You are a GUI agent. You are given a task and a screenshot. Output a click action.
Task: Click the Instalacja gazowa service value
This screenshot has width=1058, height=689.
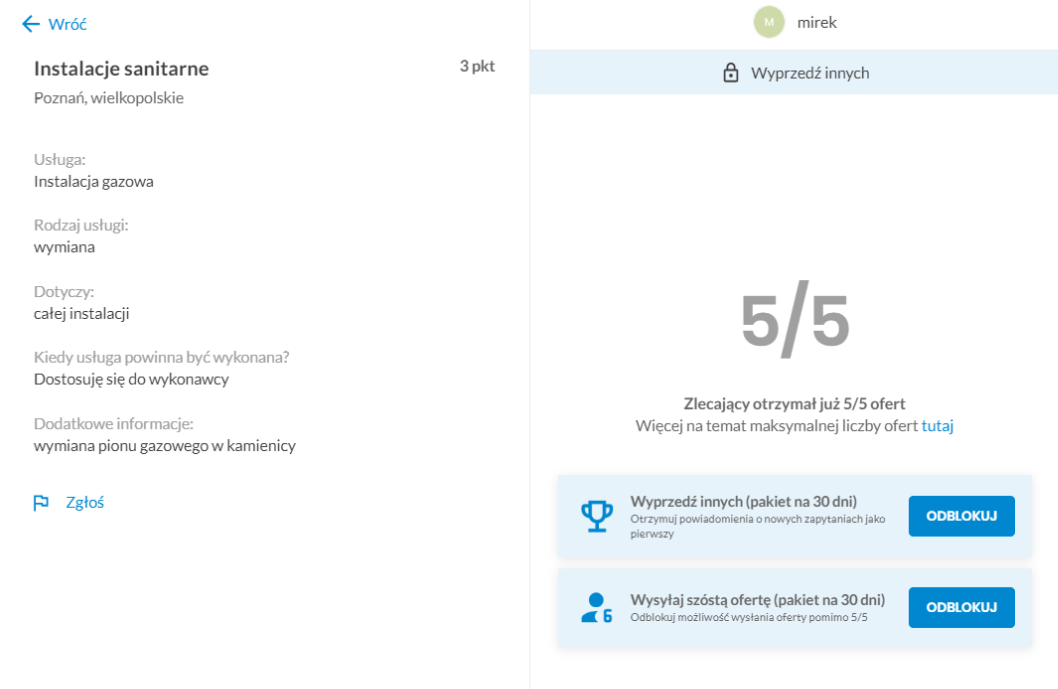tap(94, 182)
